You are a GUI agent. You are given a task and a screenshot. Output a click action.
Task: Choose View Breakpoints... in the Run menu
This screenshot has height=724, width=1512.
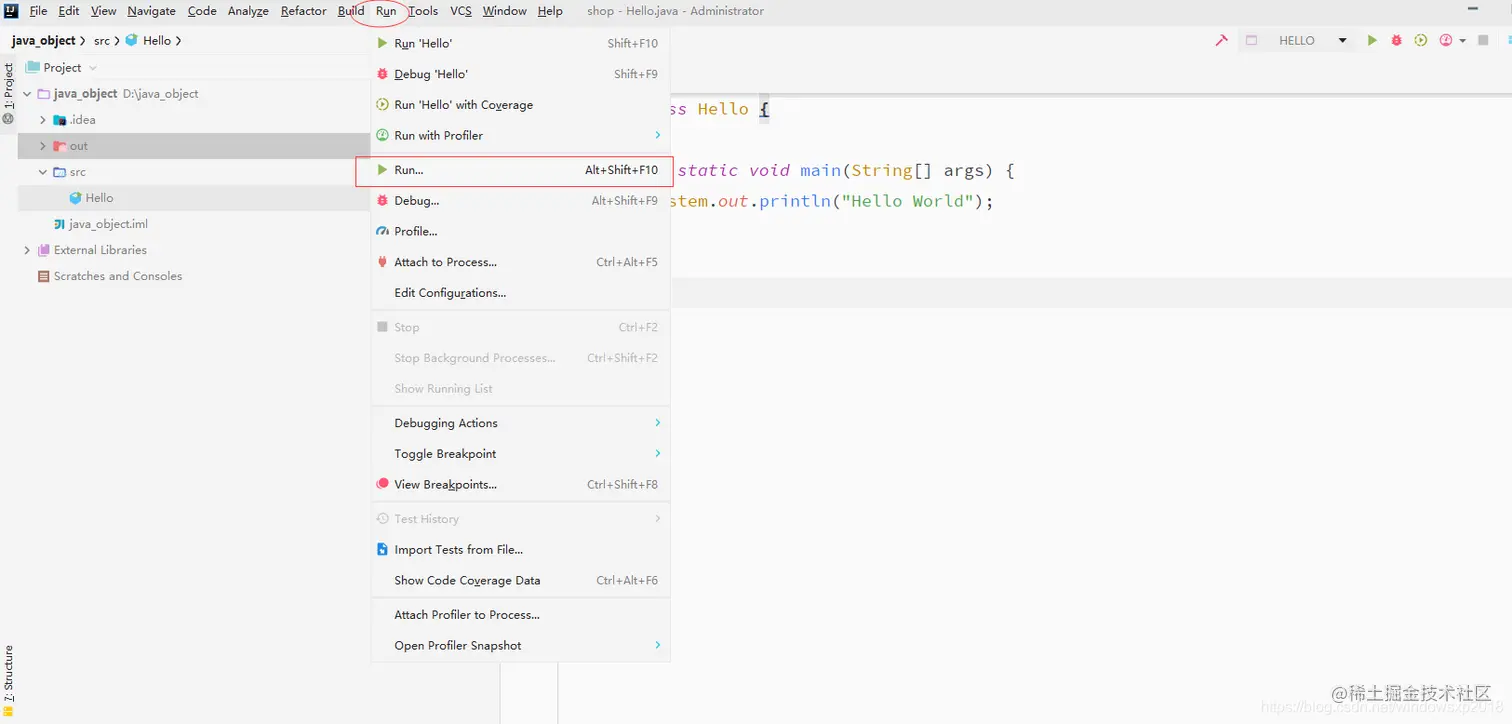click(x=520, y=484)
